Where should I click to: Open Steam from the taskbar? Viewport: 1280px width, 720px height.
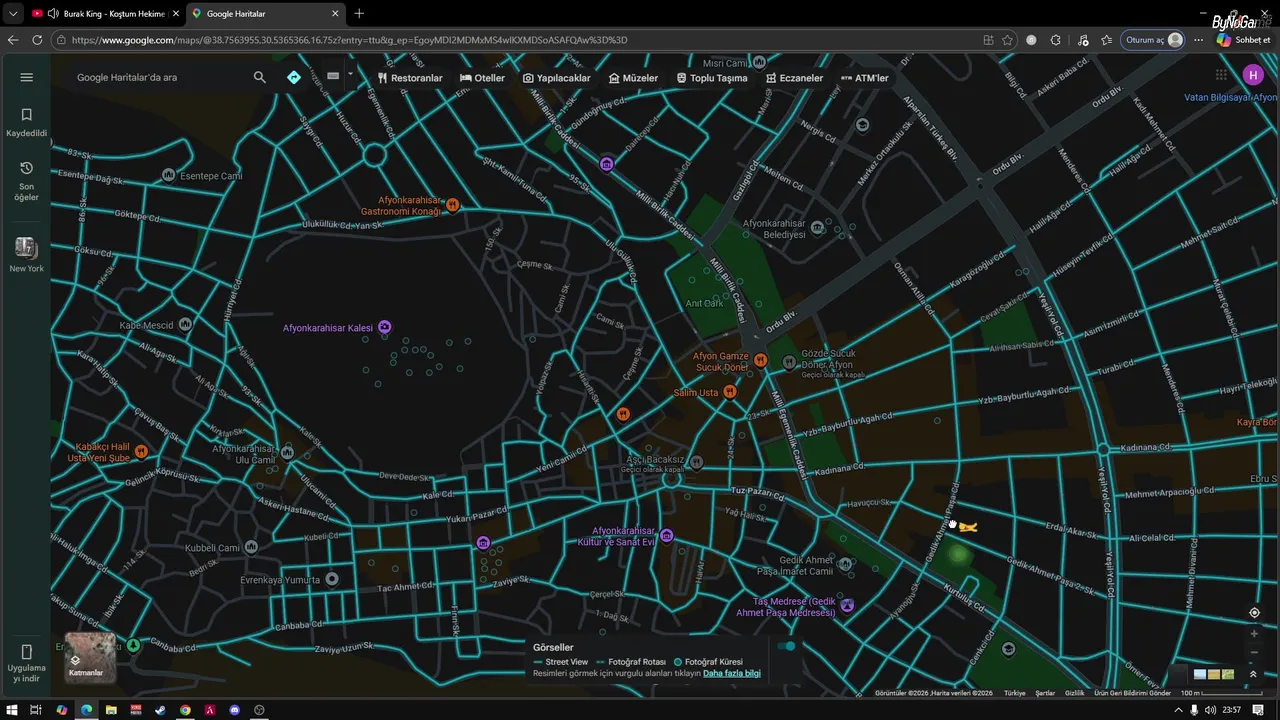coord(160,710)
